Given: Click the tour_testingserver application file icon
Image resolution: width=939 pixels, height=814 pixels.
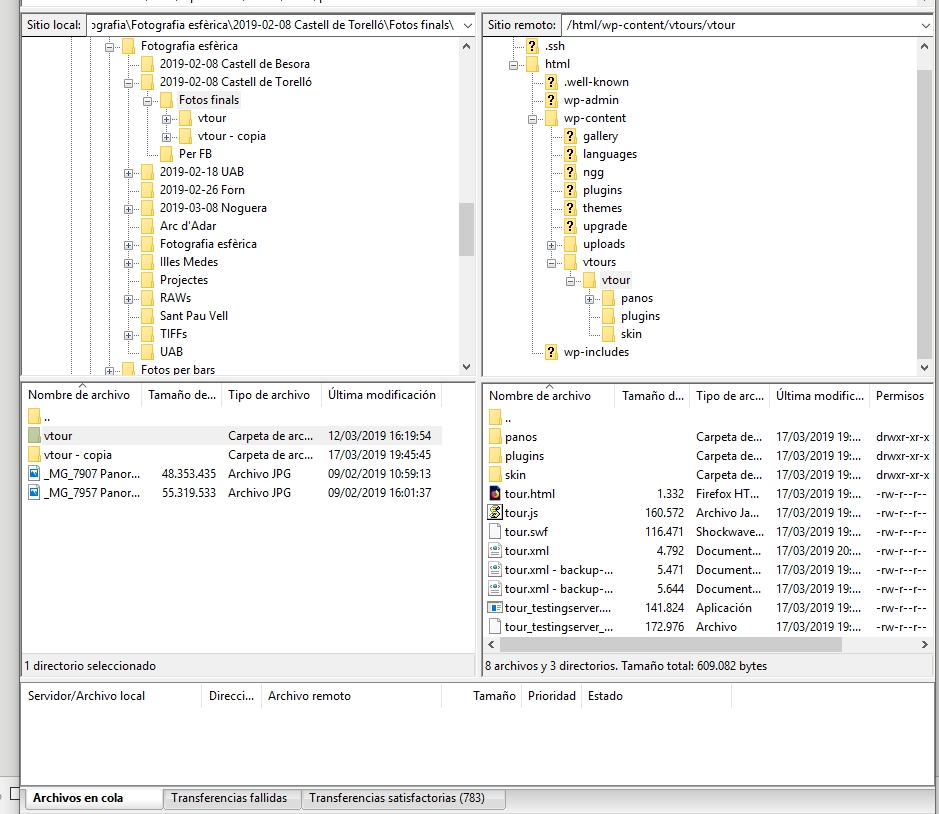Looking at the screenshot, I should (x=494, y=608).
